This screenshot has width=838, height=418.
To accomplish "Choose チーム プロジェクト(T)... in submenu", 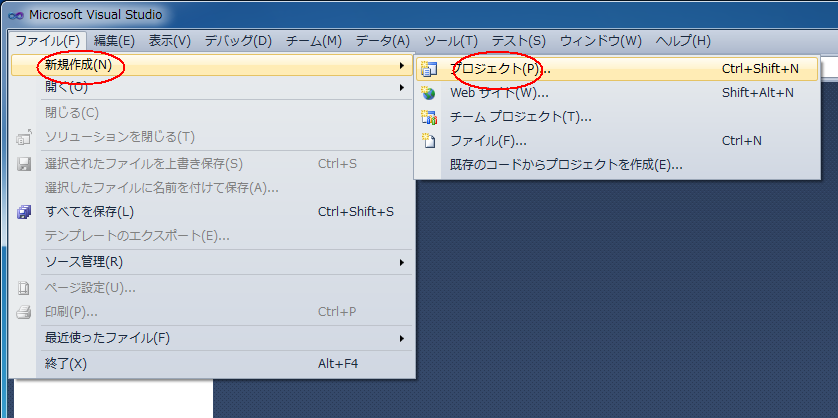I will tap(617, 117).
